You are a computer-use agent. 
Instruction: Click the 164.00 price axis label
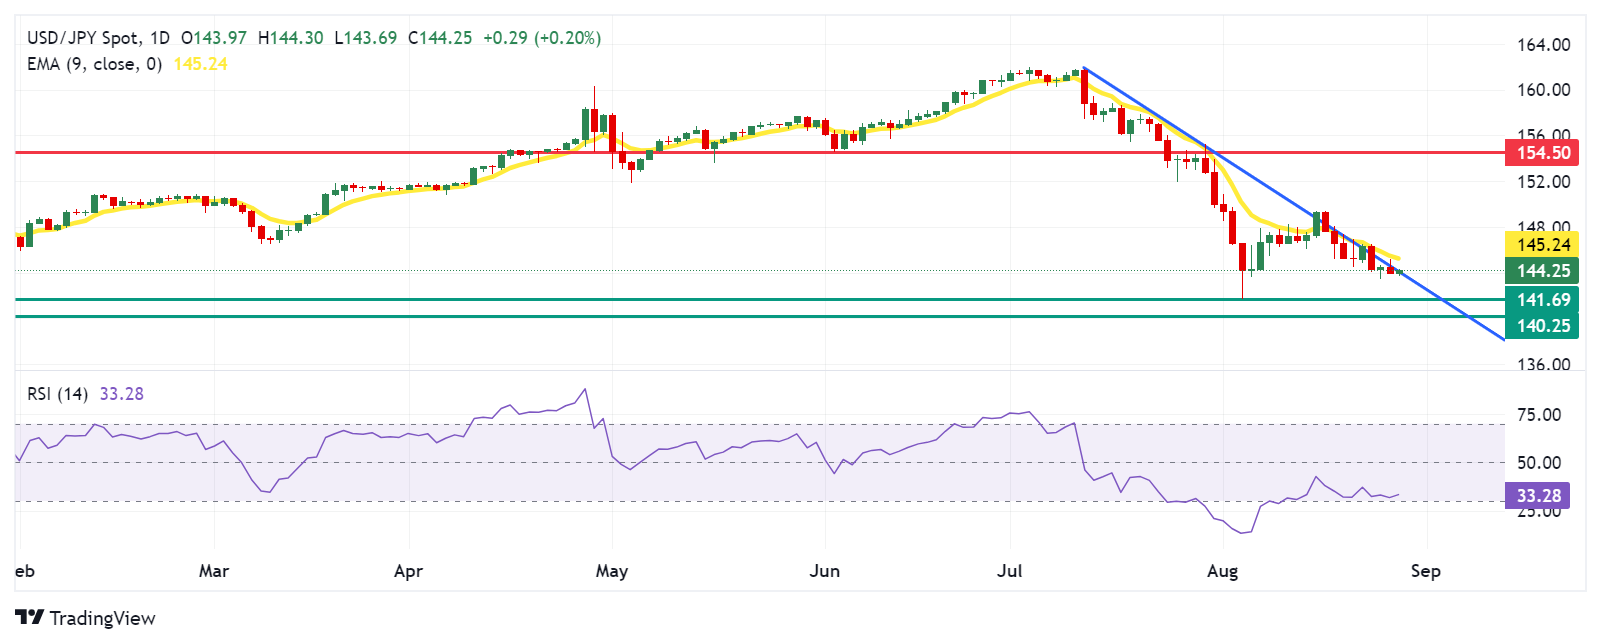click(1543, 45)
